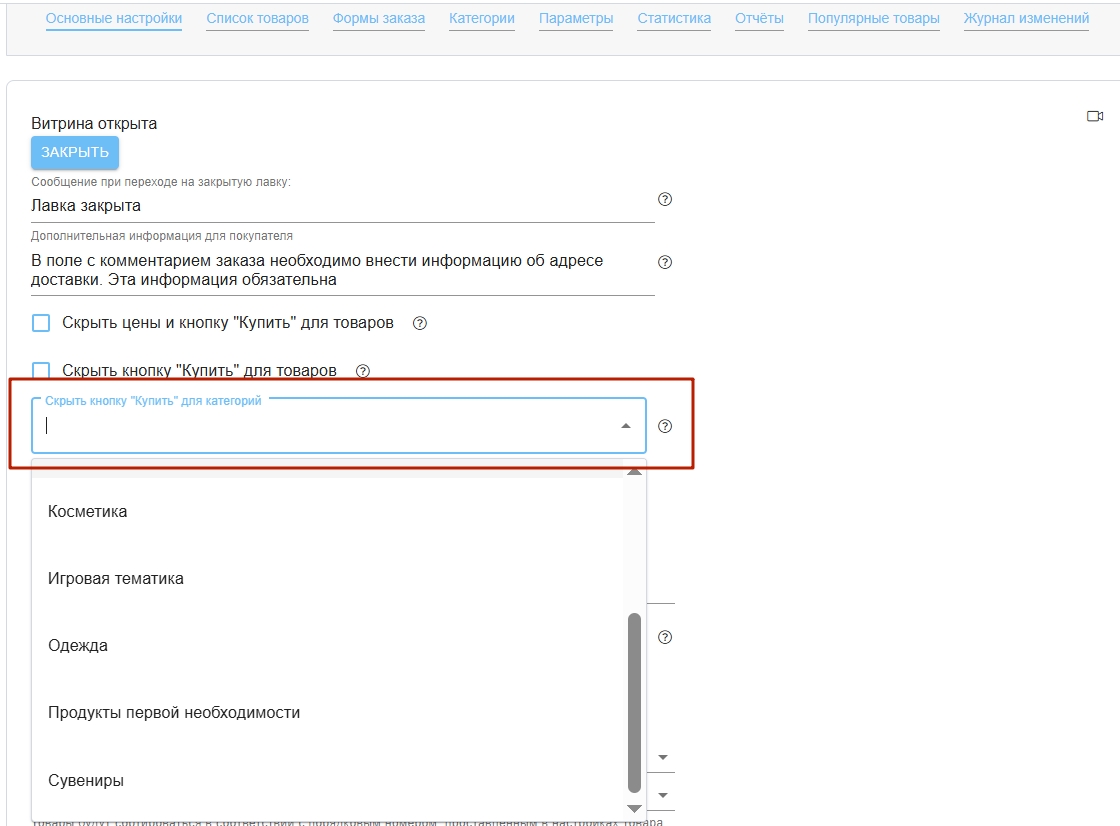Screen dimensions: 1120x826
Task: Click help icon next to 'Скрыть цены' checkbox
Action: [420, 323]
